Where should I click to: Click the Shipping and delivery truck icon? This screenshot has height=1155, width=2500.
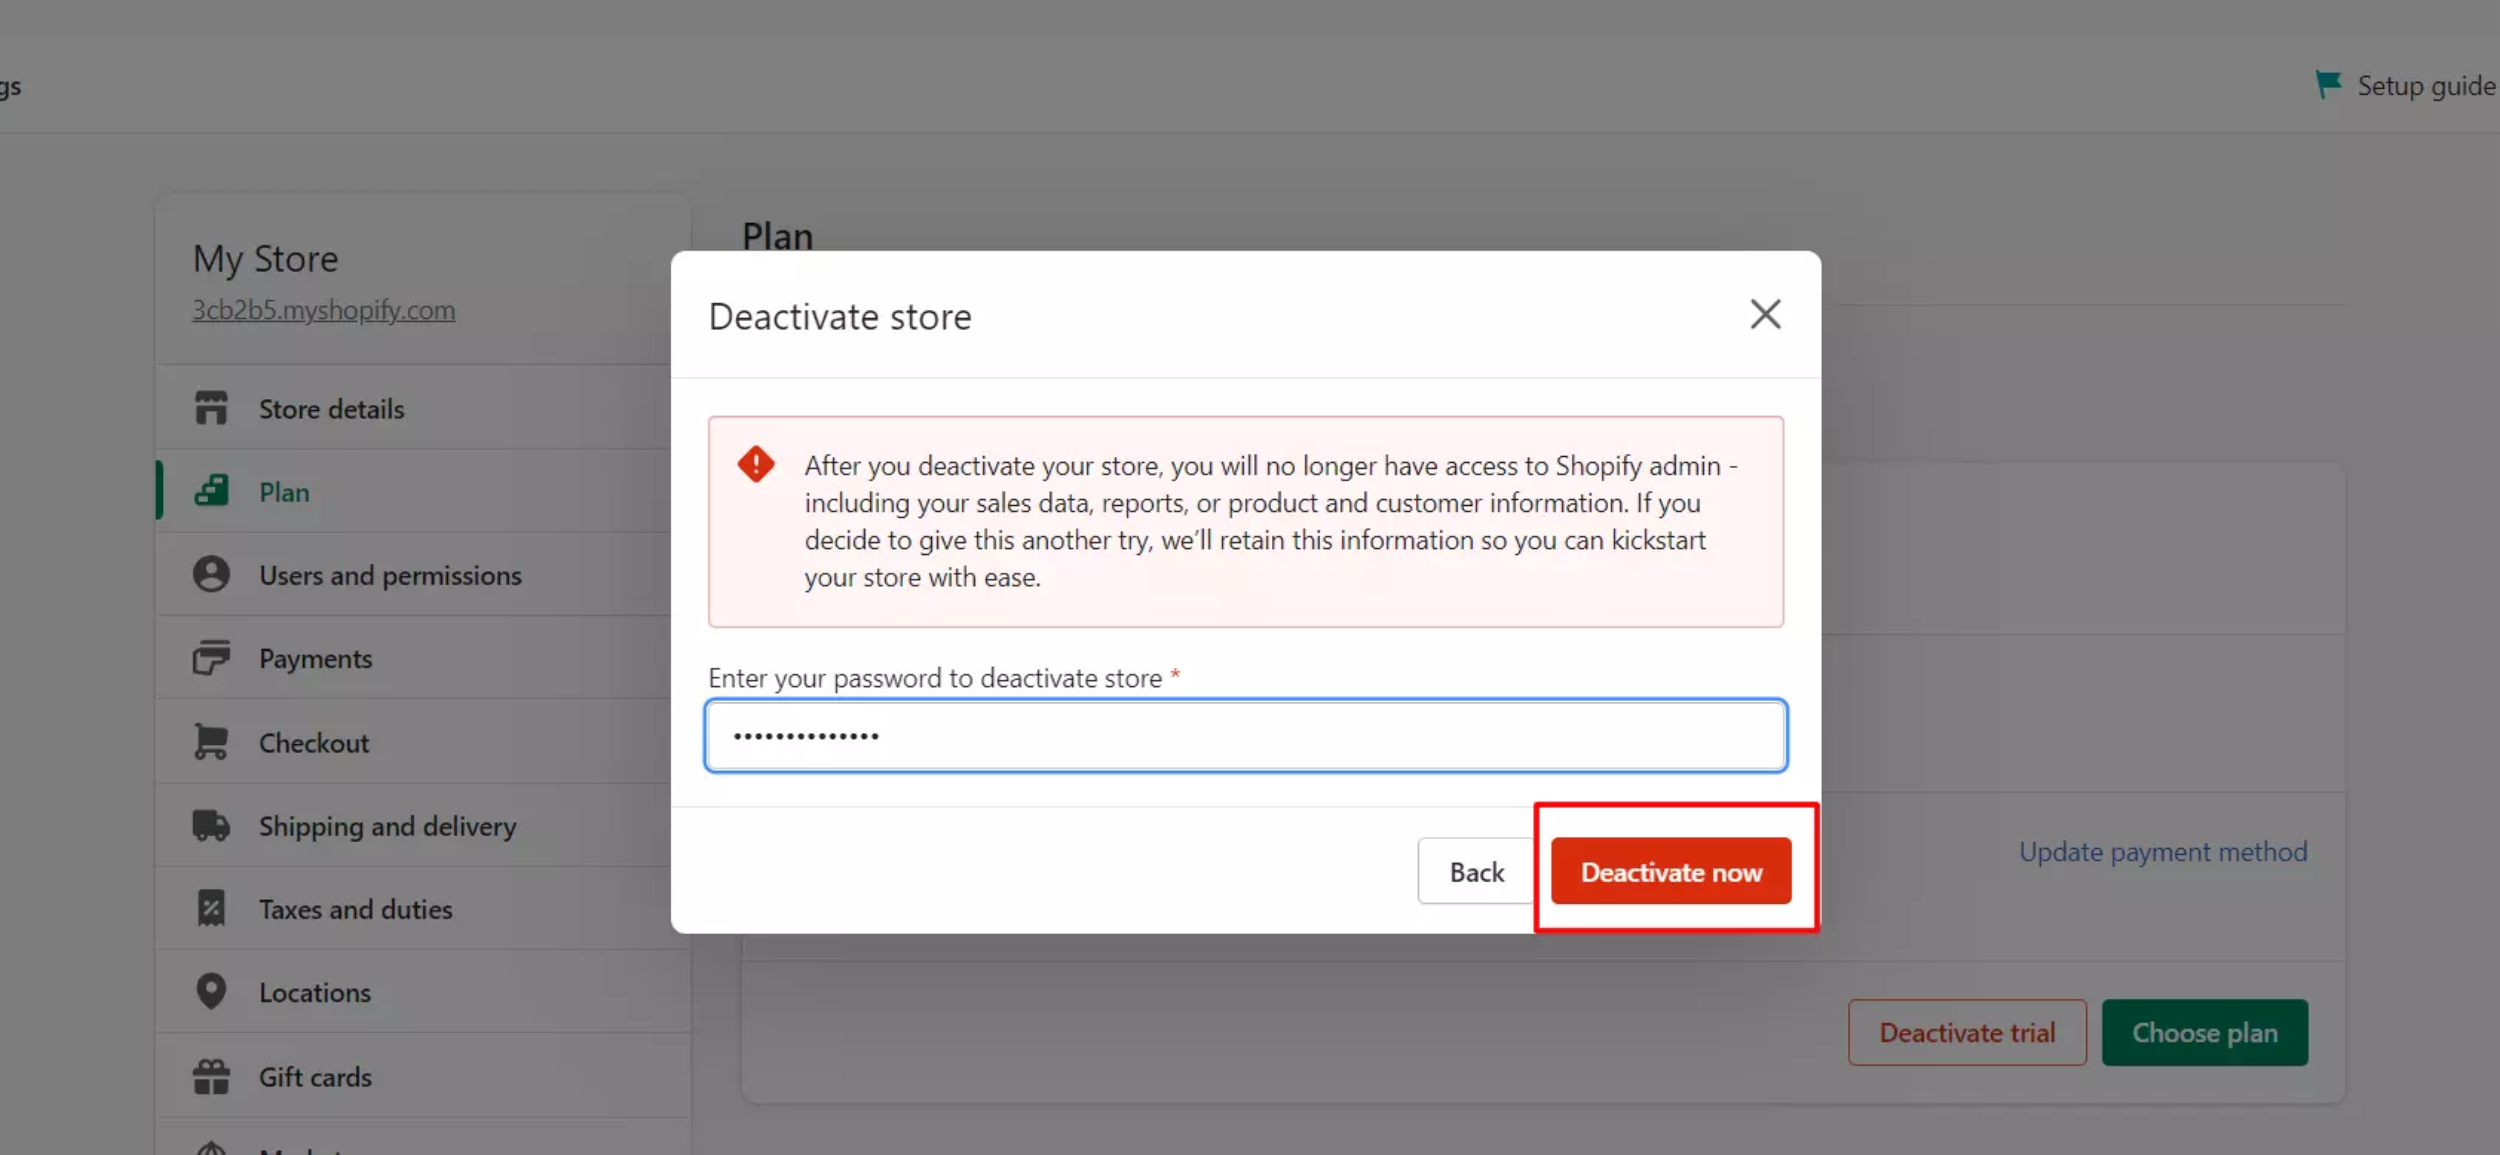(x=211, y=826)
